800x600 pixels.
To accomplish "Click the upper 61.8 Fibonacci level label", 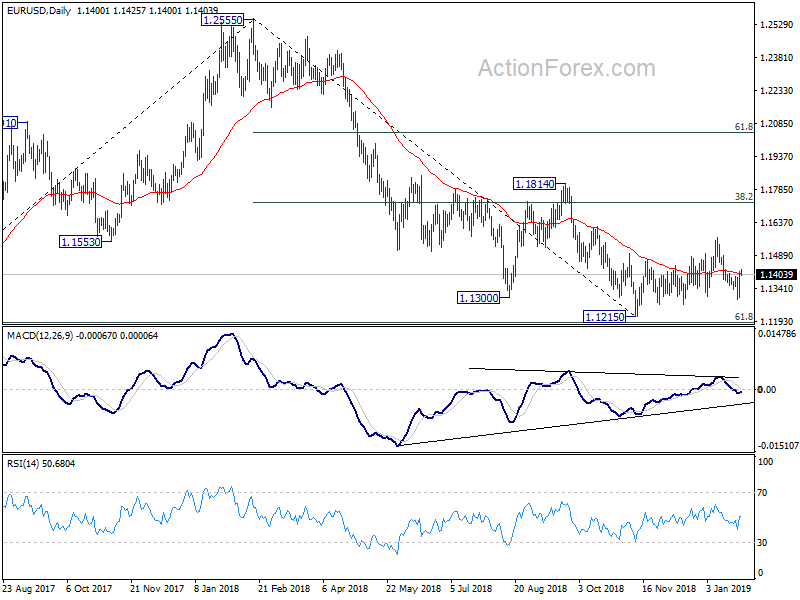I will [x=744, y=127].
